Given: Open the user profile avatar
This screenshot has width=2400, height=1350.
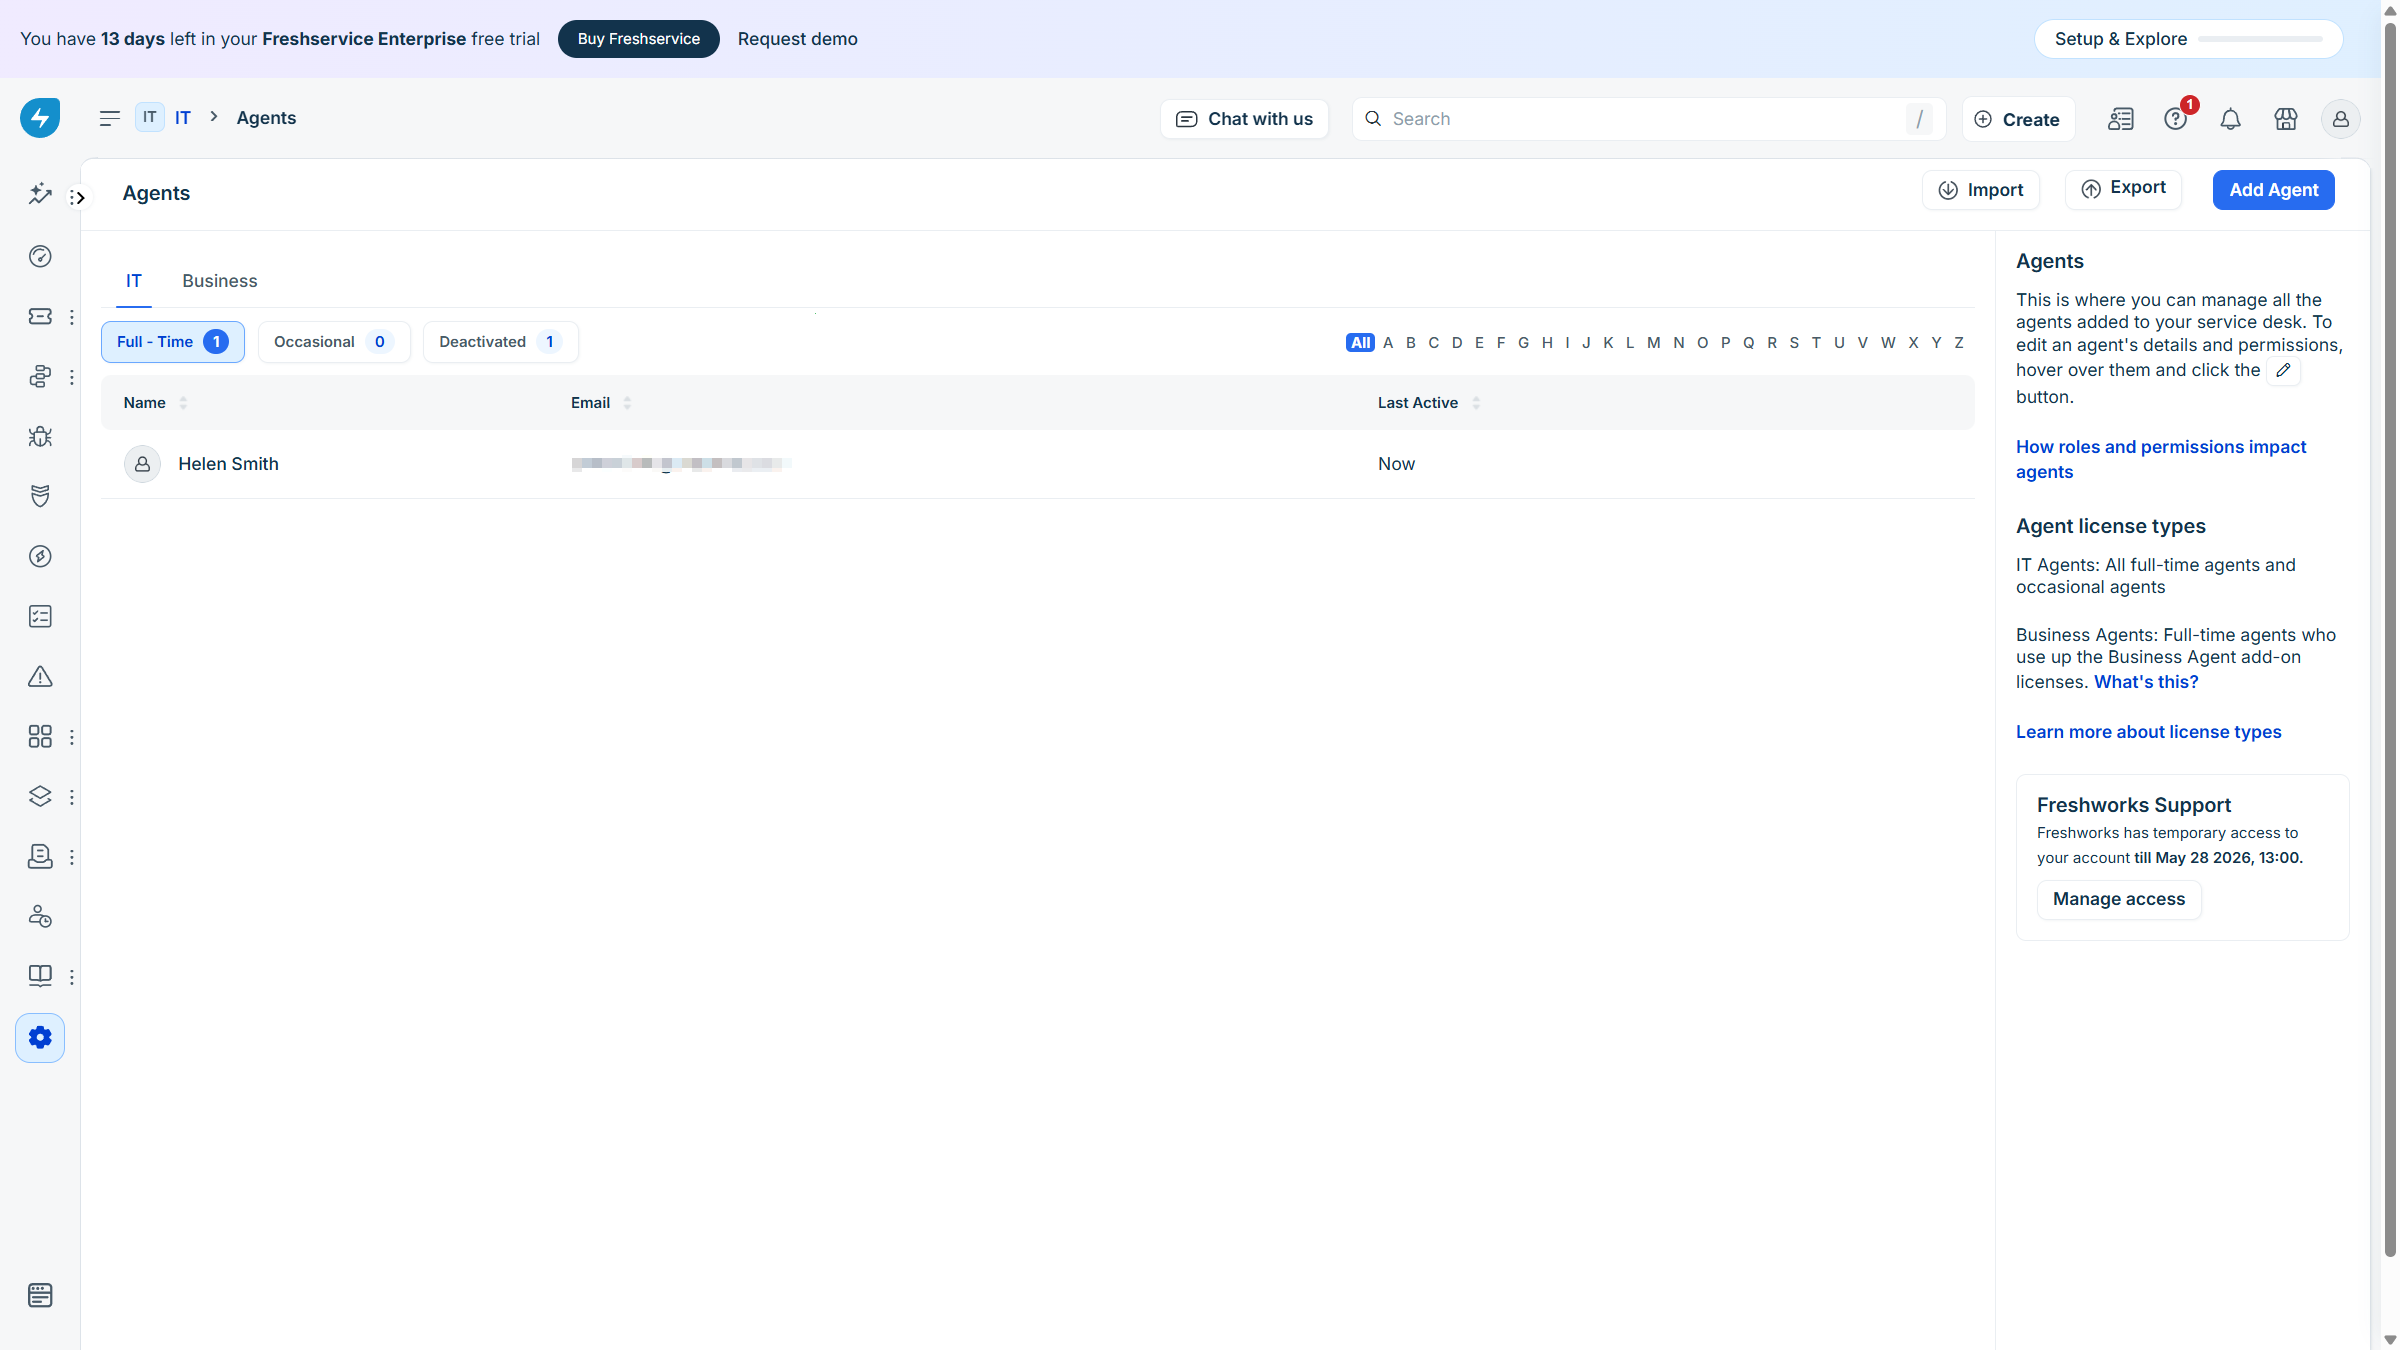Looking at the screenshot, I should [2341, 119].
